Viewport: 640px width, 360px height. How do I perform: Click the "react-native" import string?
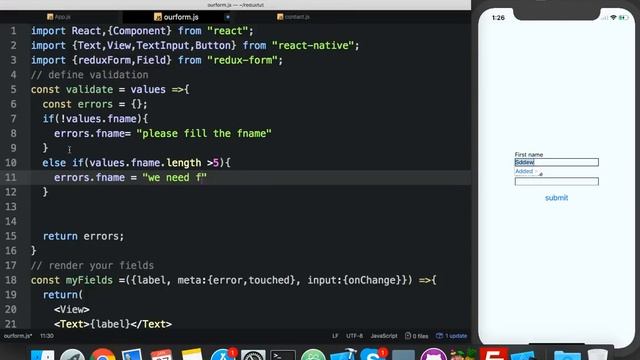pyautogui.click(x=313, y=46)
